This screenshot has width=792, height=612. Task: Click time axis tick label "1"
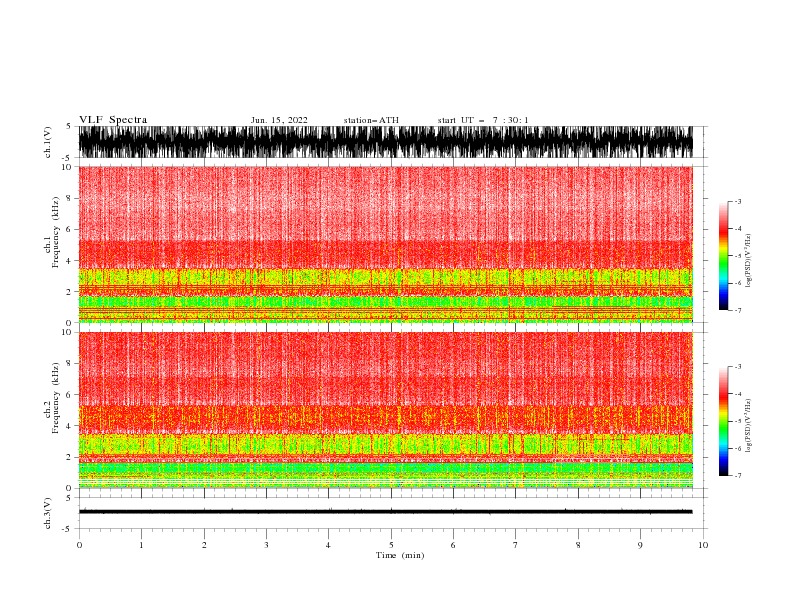pos(141,545)
